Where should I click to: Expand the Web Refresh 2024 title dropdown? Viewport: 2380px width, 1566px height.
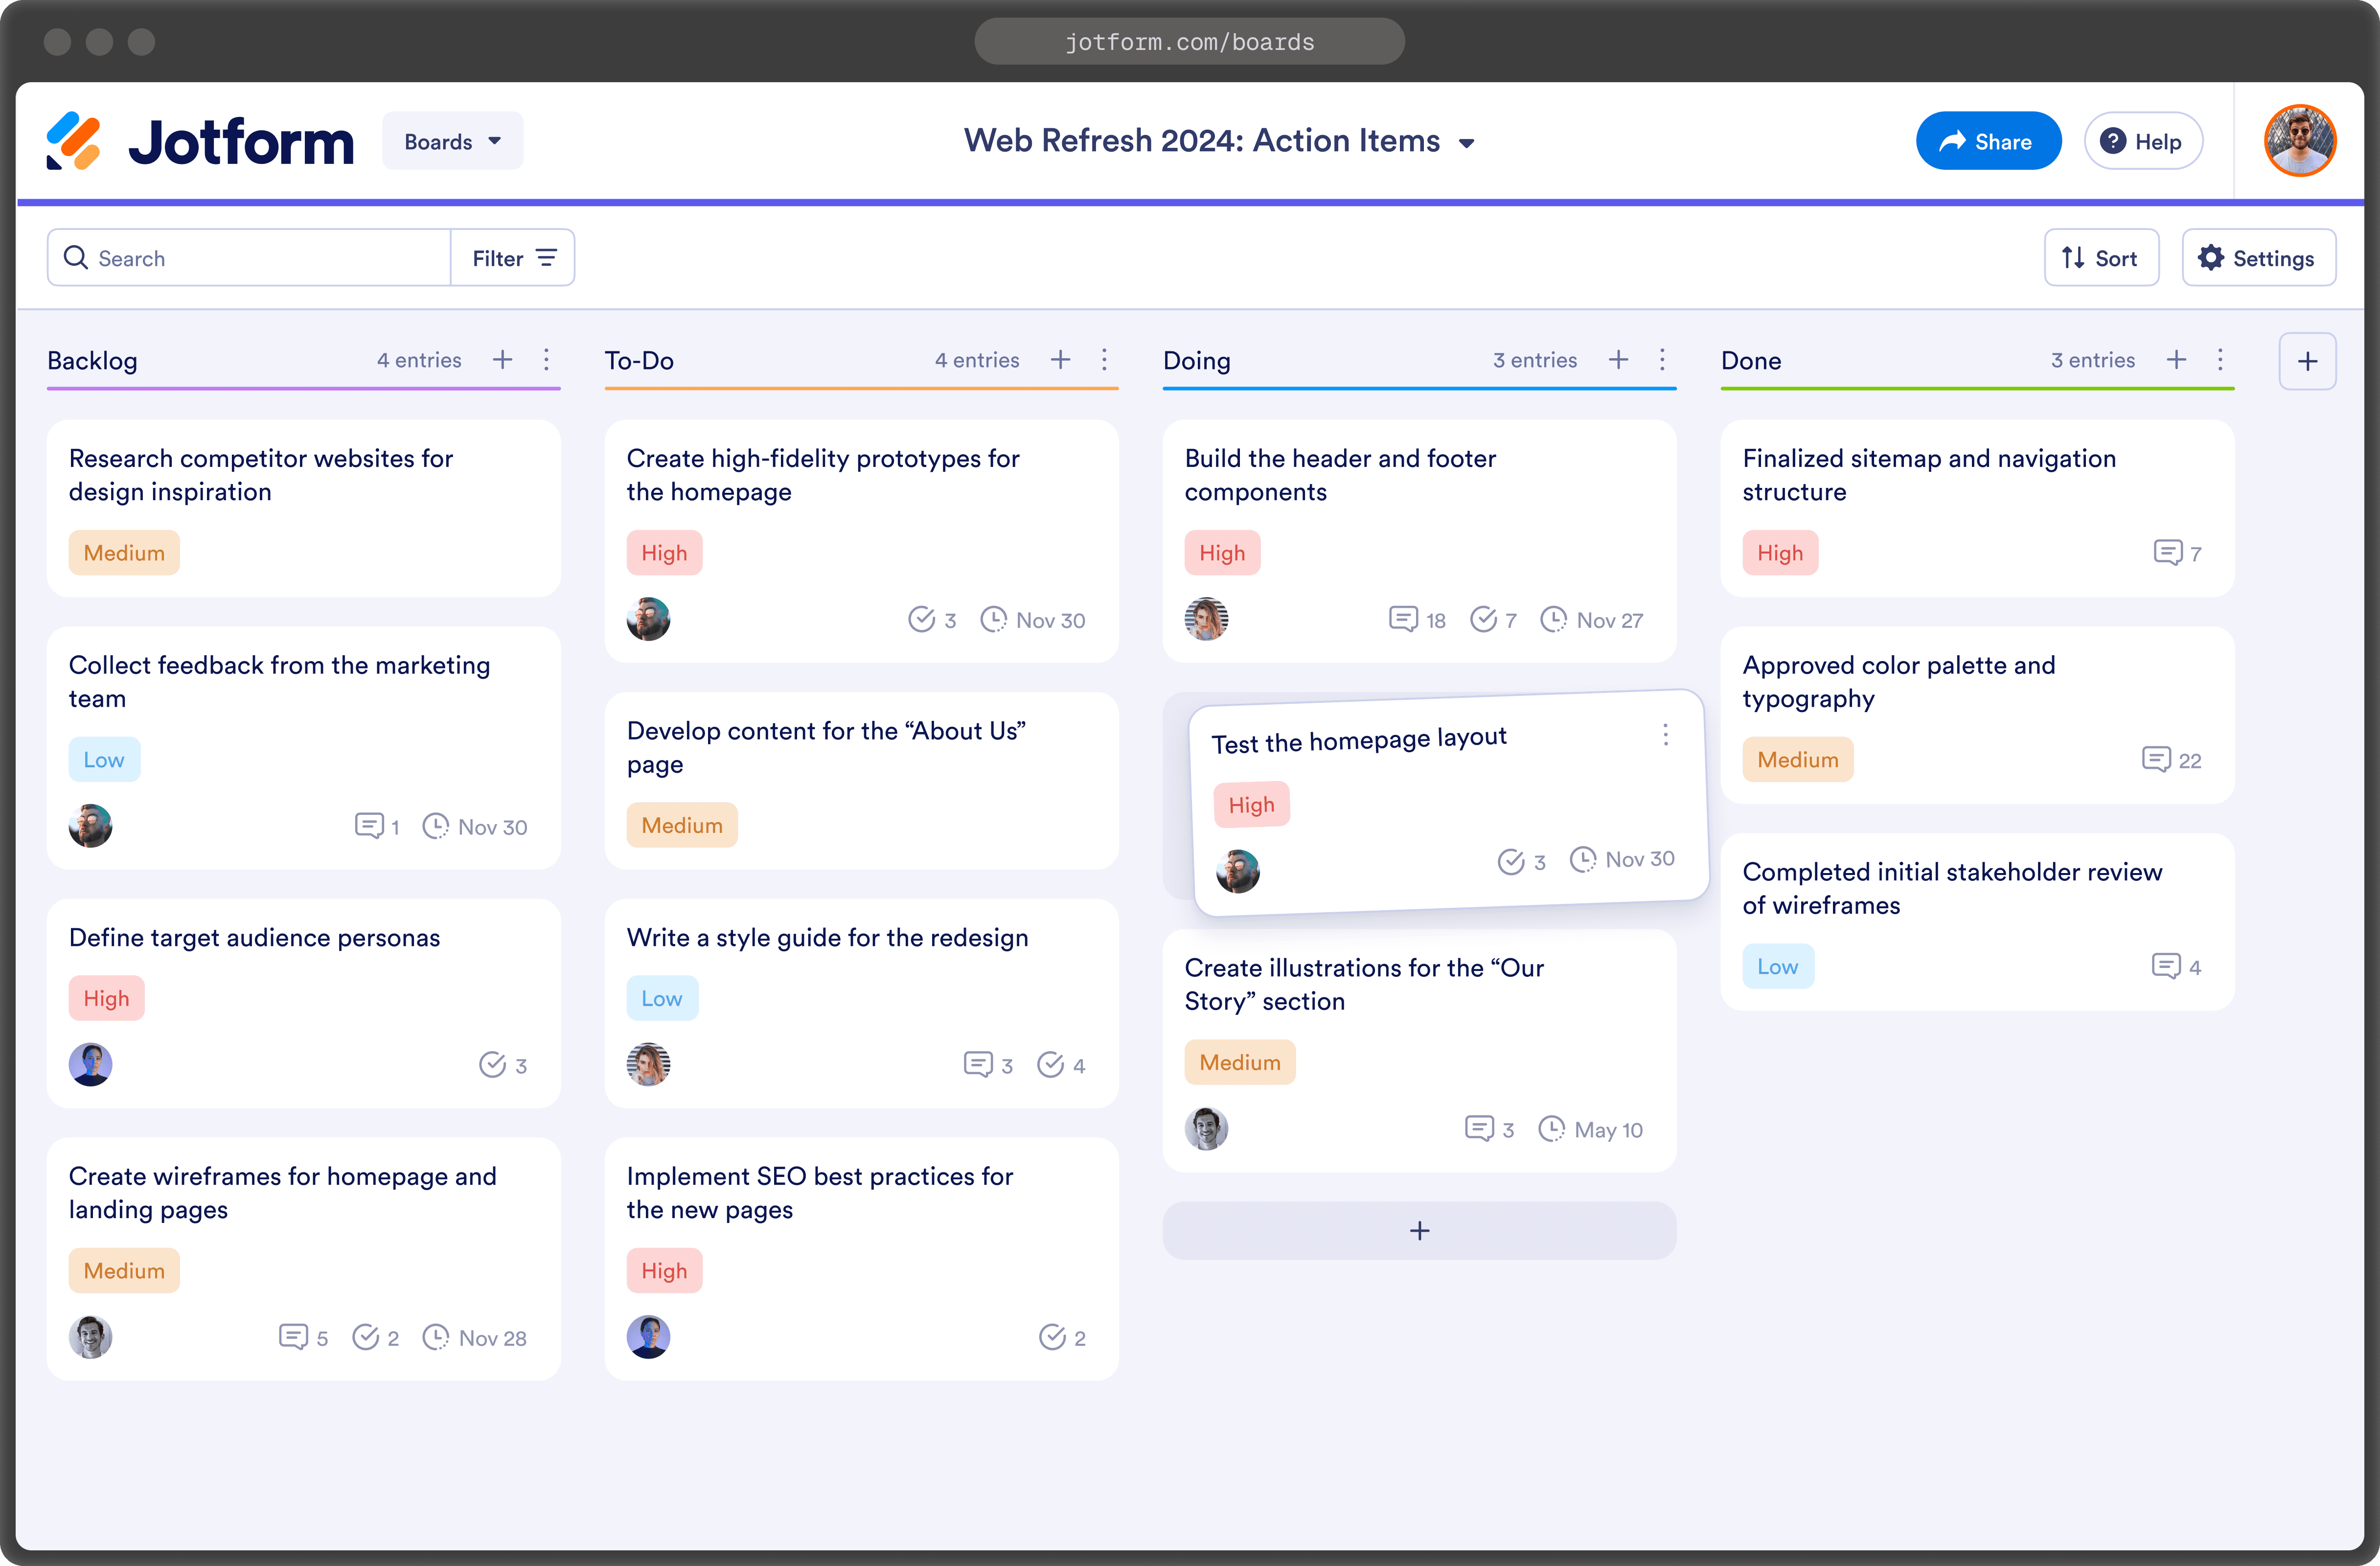pyautogui.click(x=1466, y=143)
